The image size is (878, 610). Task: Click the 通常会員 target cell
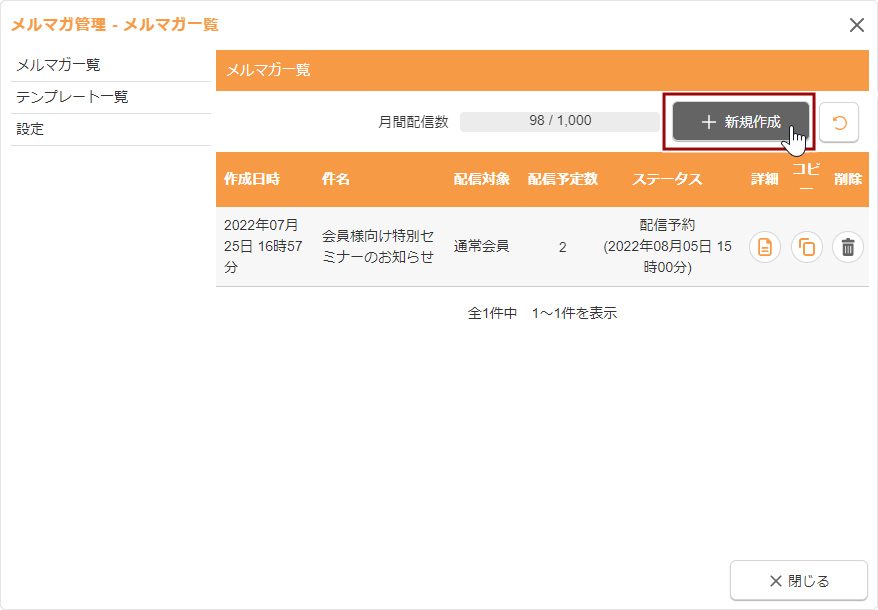point(481,246)
